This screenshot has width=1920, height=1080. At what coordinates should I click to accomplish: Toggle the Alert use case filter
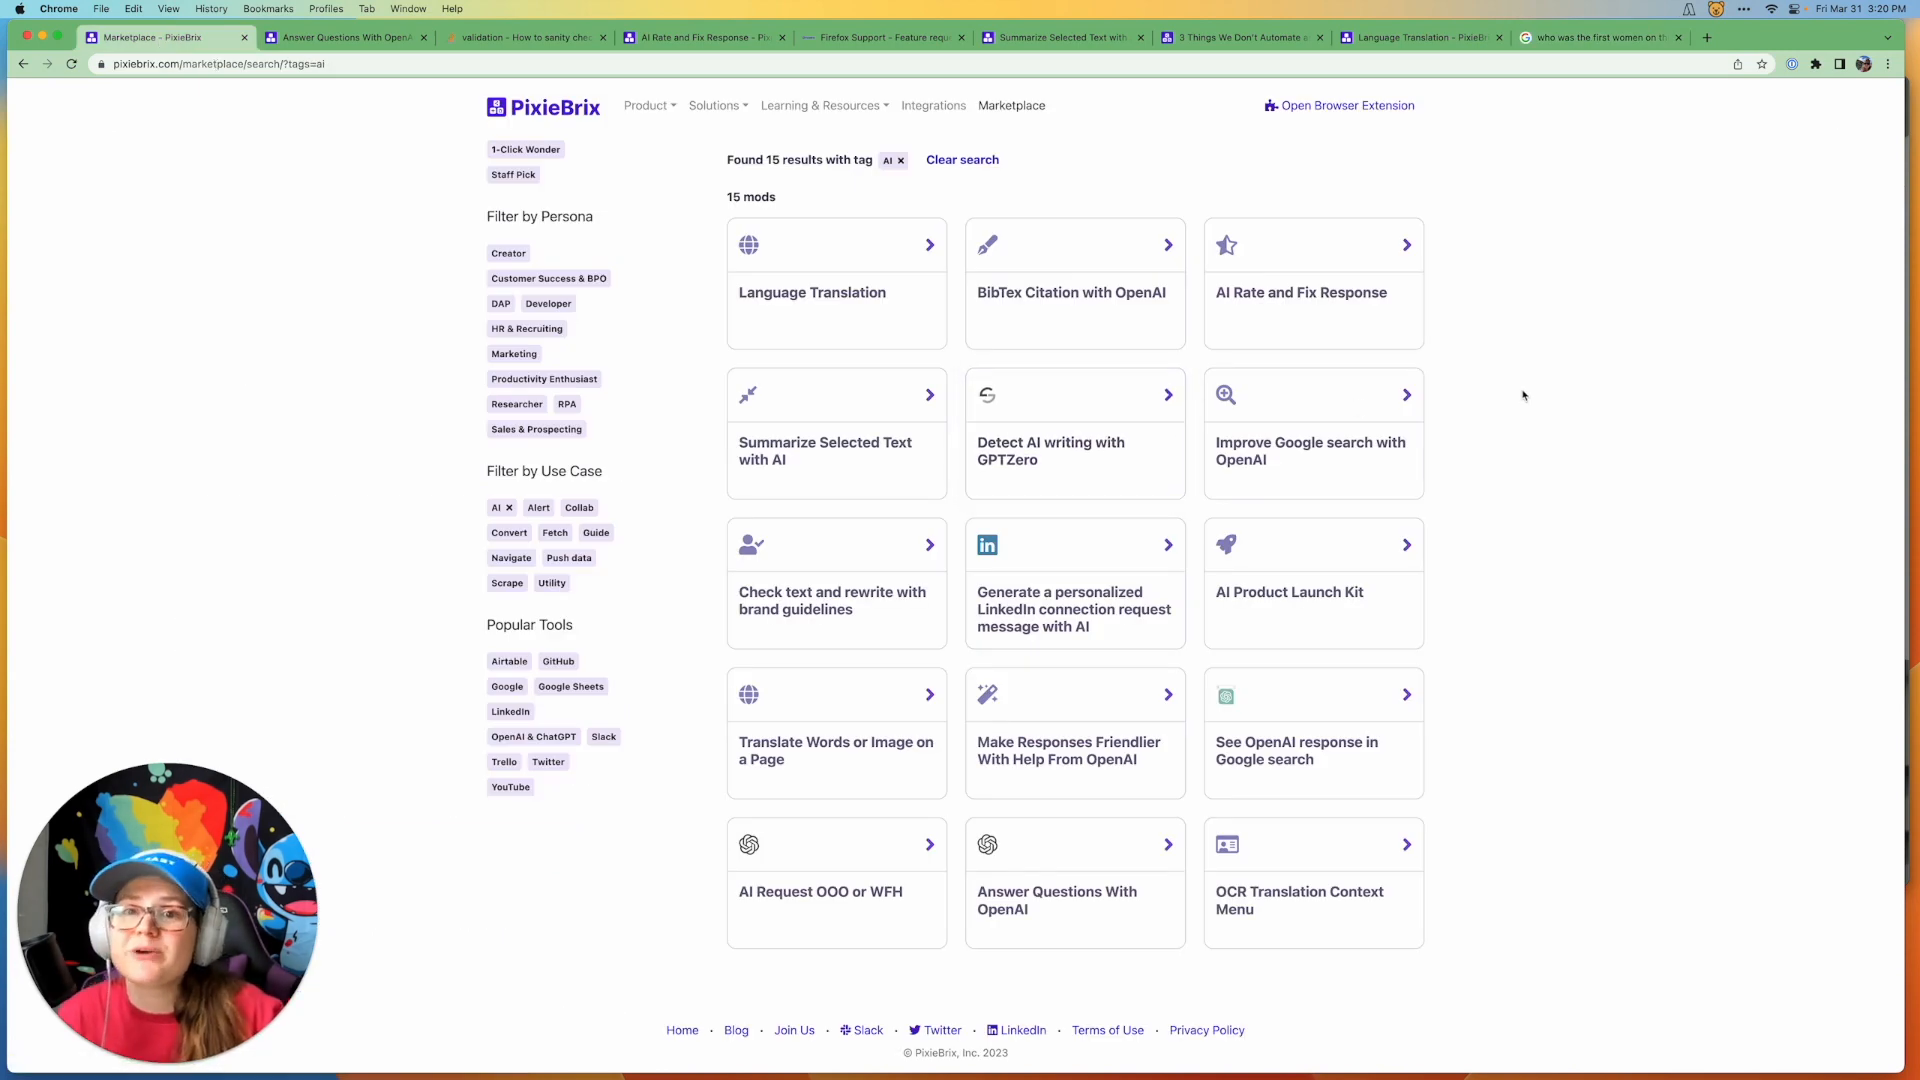(x=538, y=508)
